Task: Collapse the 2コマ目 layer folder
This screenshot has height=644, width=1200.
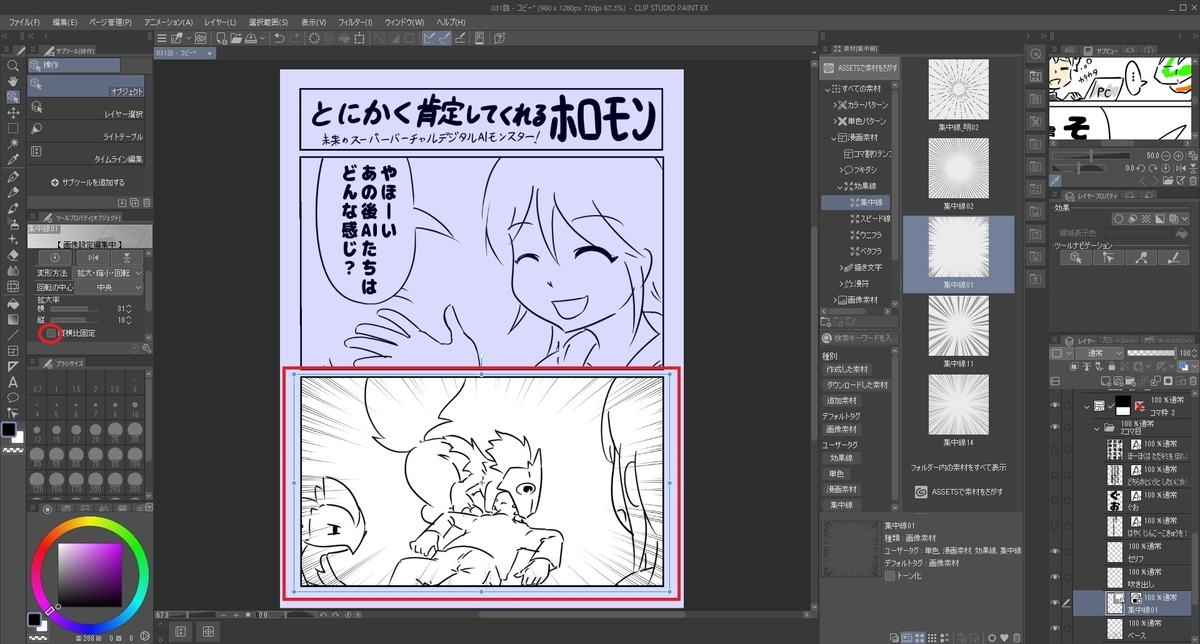Action: [x=1098, y=428]
